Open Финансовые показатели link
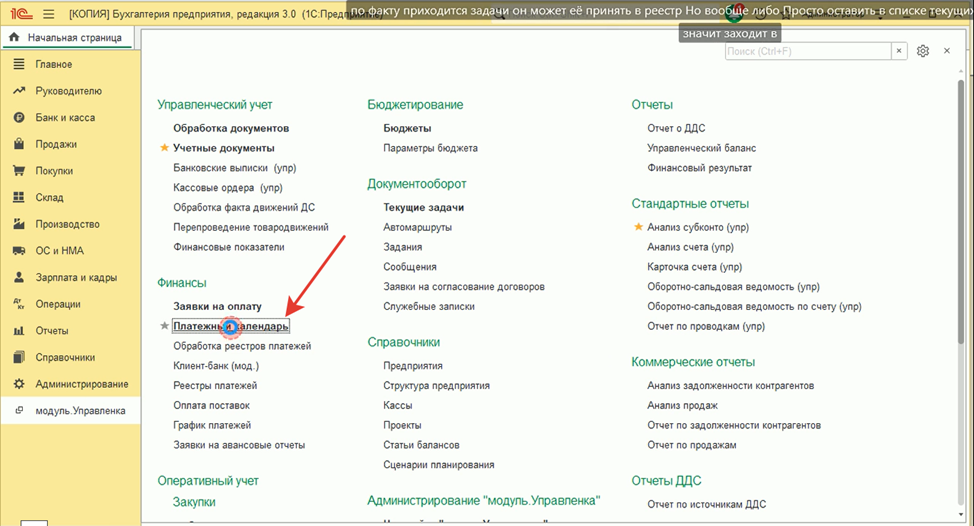The height and width of the screenshot is (526, 974). tap(229, 247)
